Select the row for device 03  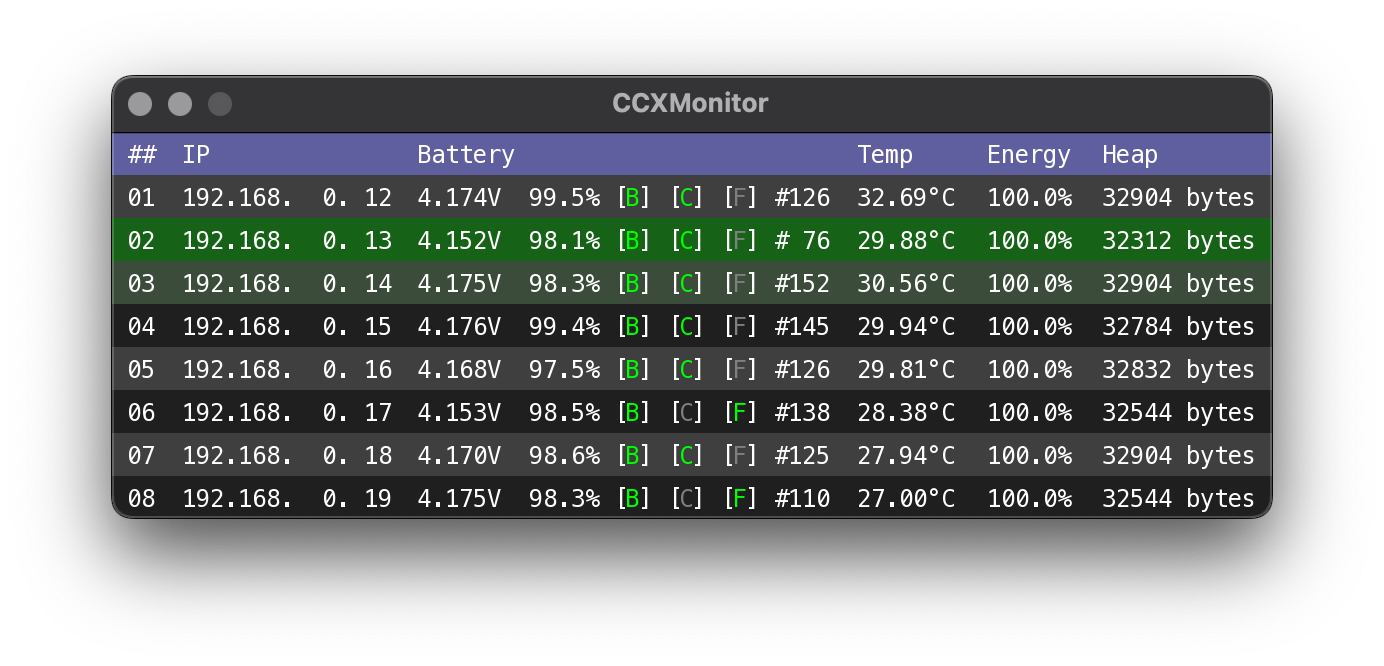[x=141, y=284]
